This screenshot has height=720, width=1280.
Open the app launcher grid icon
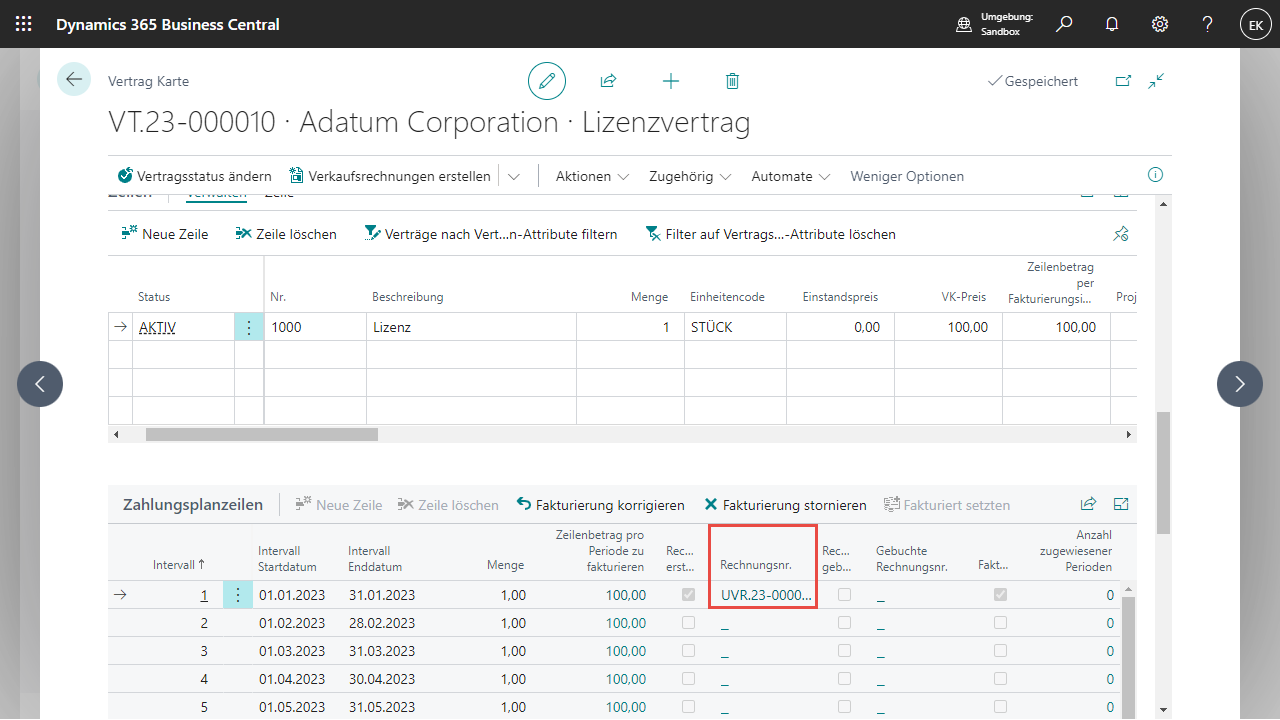pos(23,24)
